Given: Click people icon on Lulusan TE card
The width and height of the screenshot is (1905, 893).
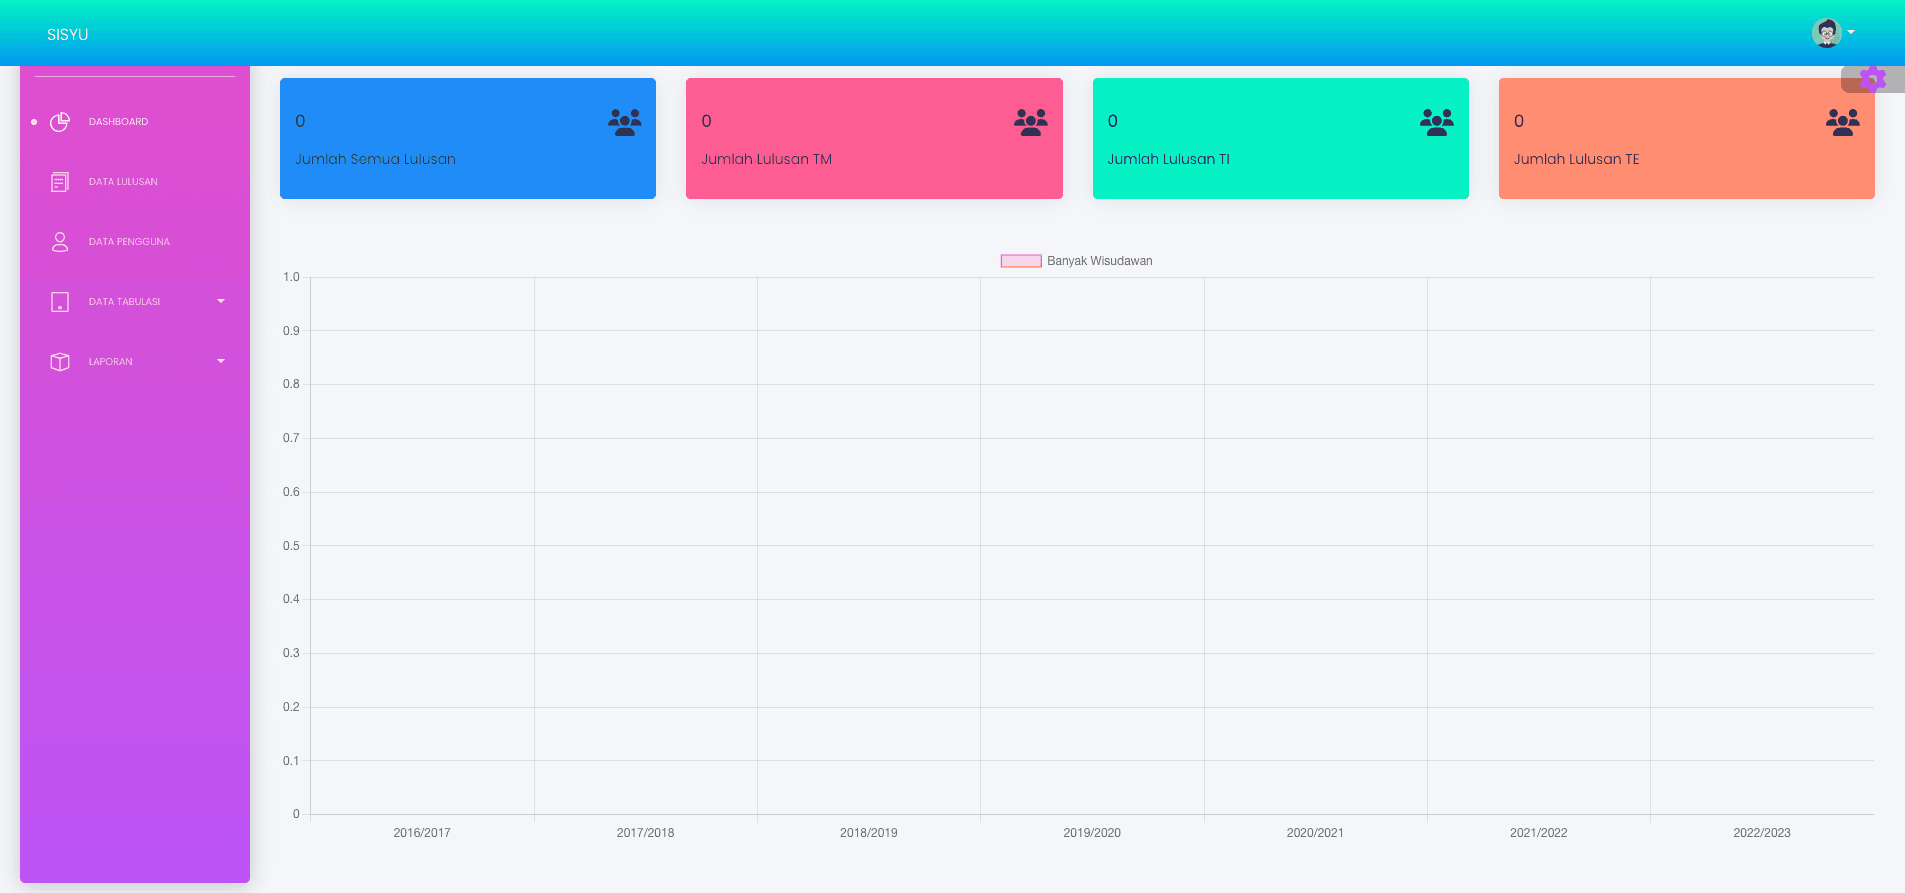Looking at the screenshot, I should pos(1843,123).
